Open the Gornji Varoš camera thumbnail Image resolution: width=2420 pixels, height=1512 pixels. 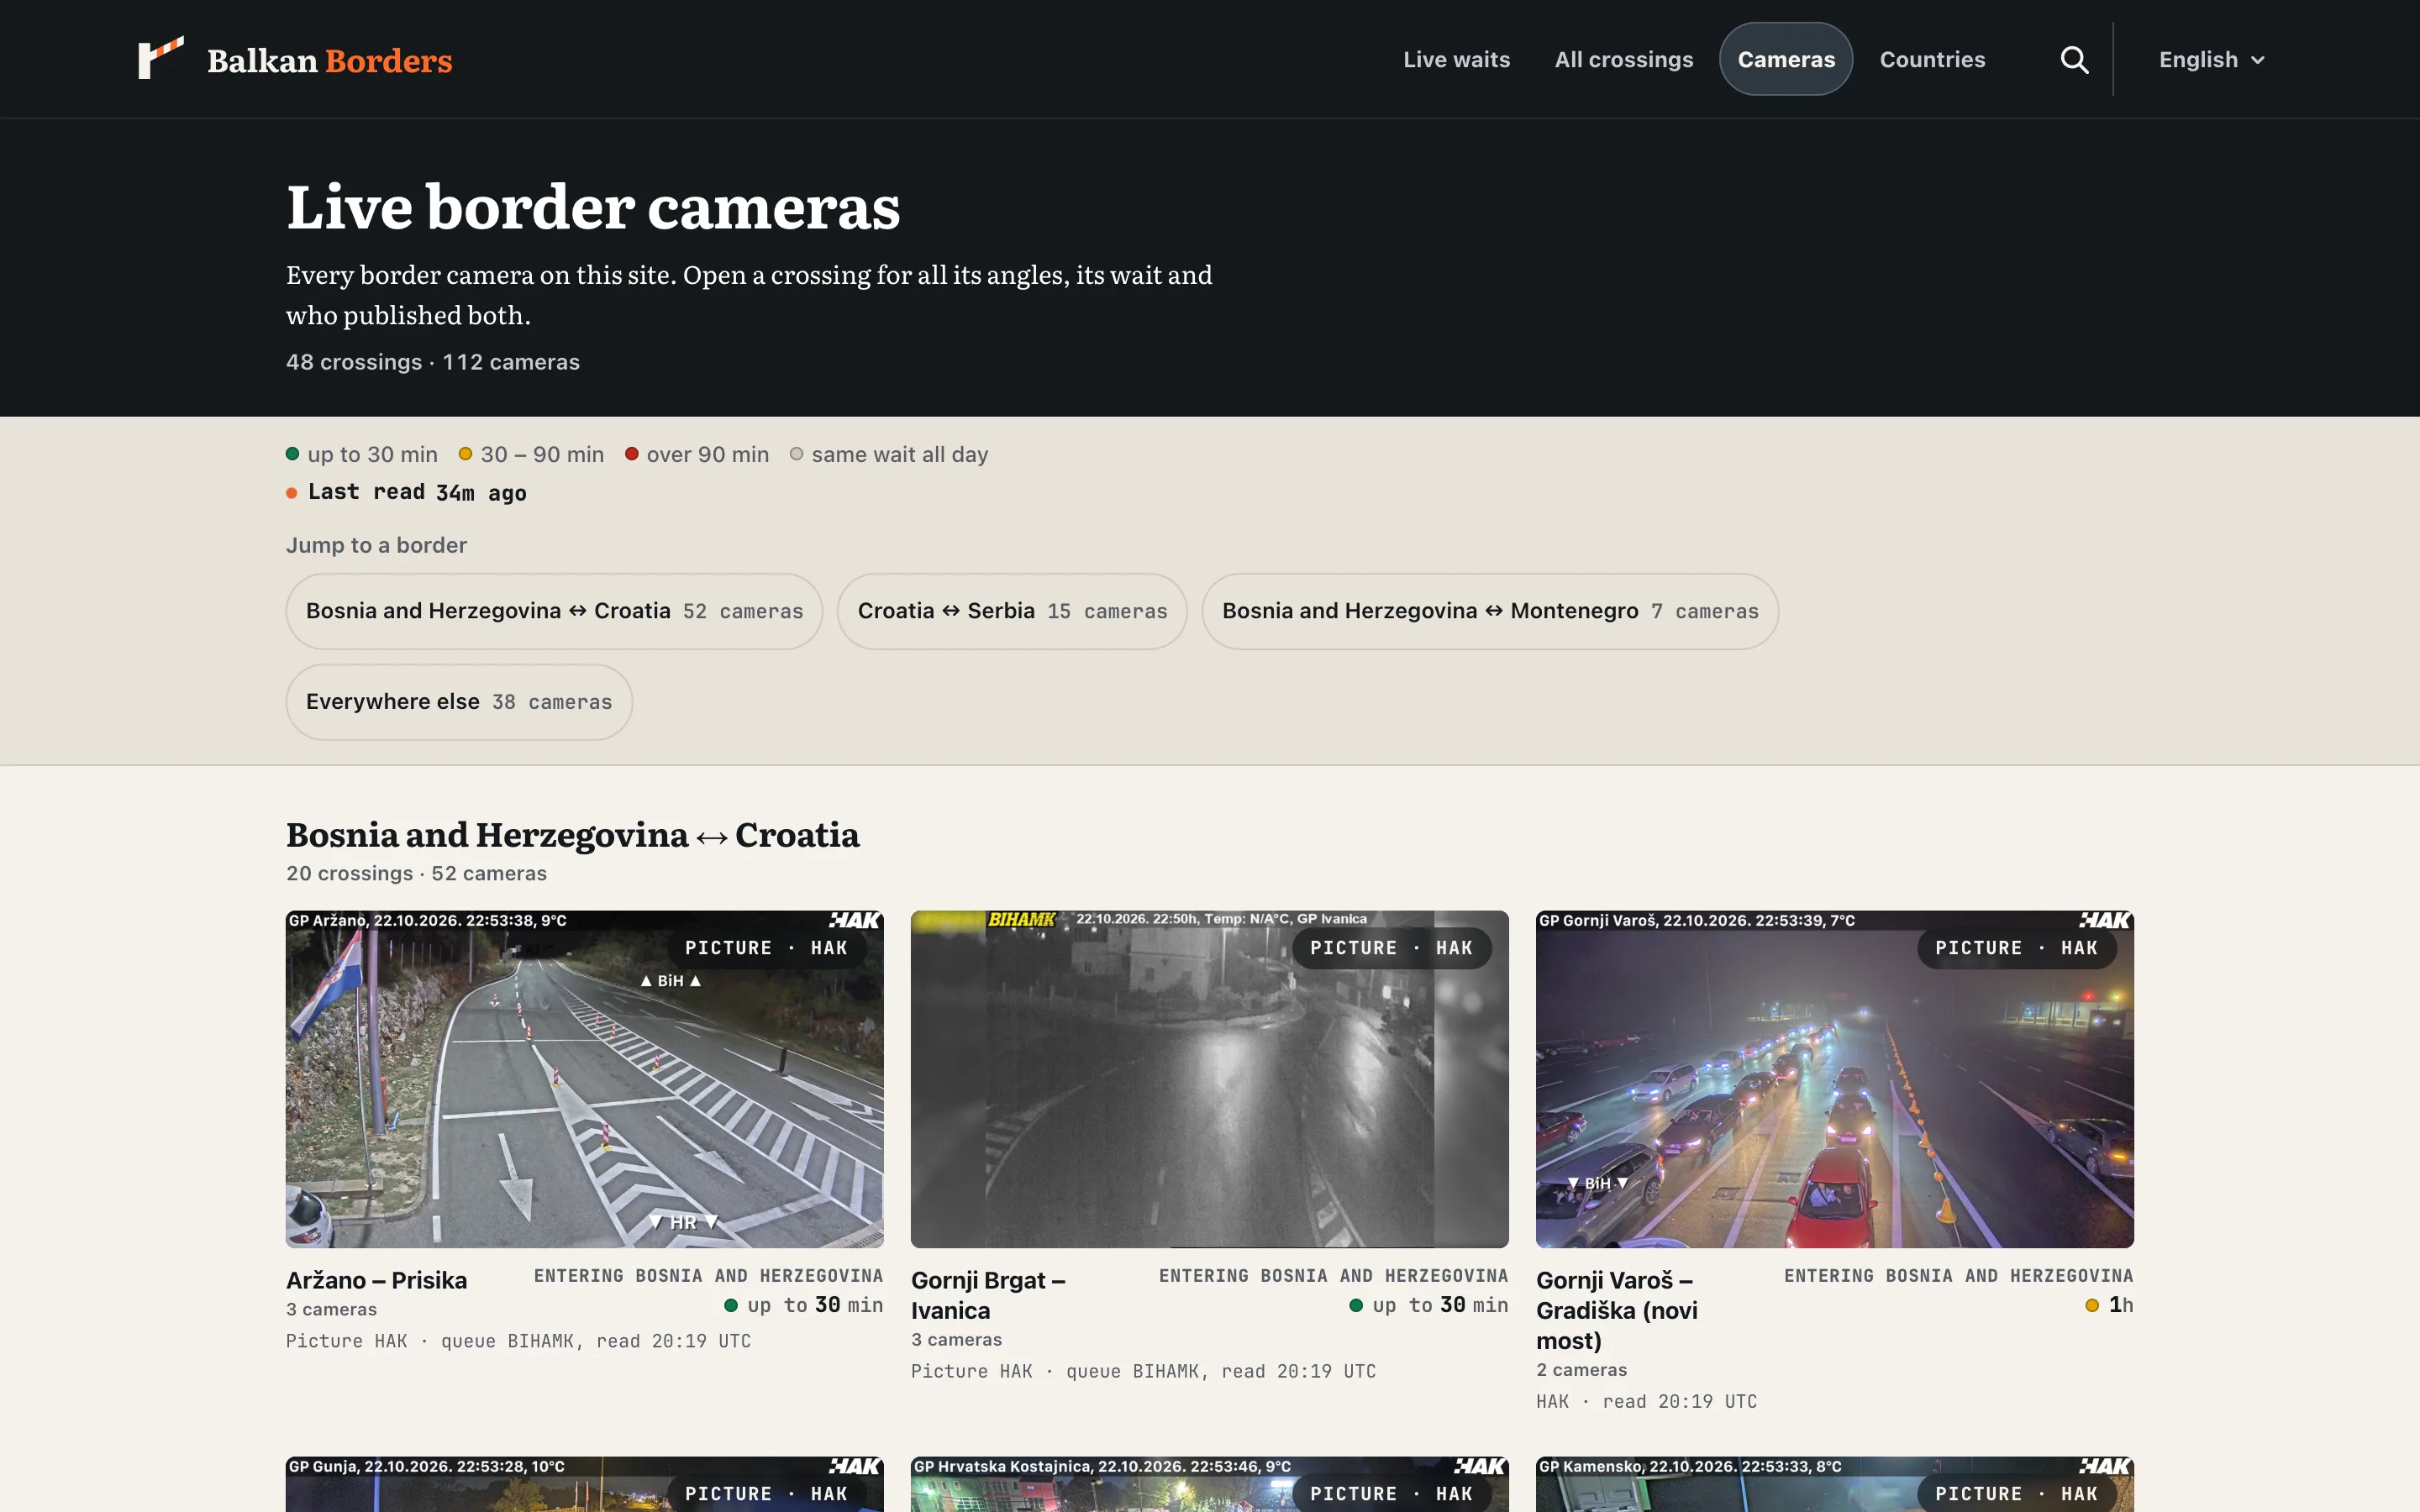[1834, 1079]
